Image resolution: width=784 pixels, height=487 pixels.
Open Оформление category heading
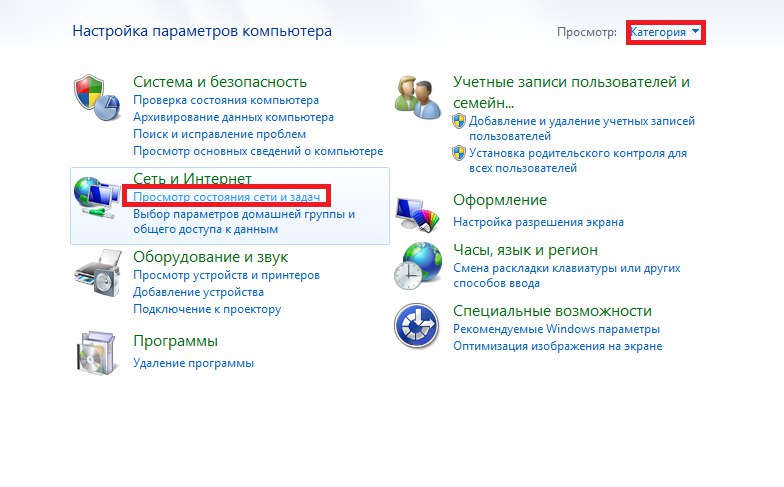pos(500,200)
